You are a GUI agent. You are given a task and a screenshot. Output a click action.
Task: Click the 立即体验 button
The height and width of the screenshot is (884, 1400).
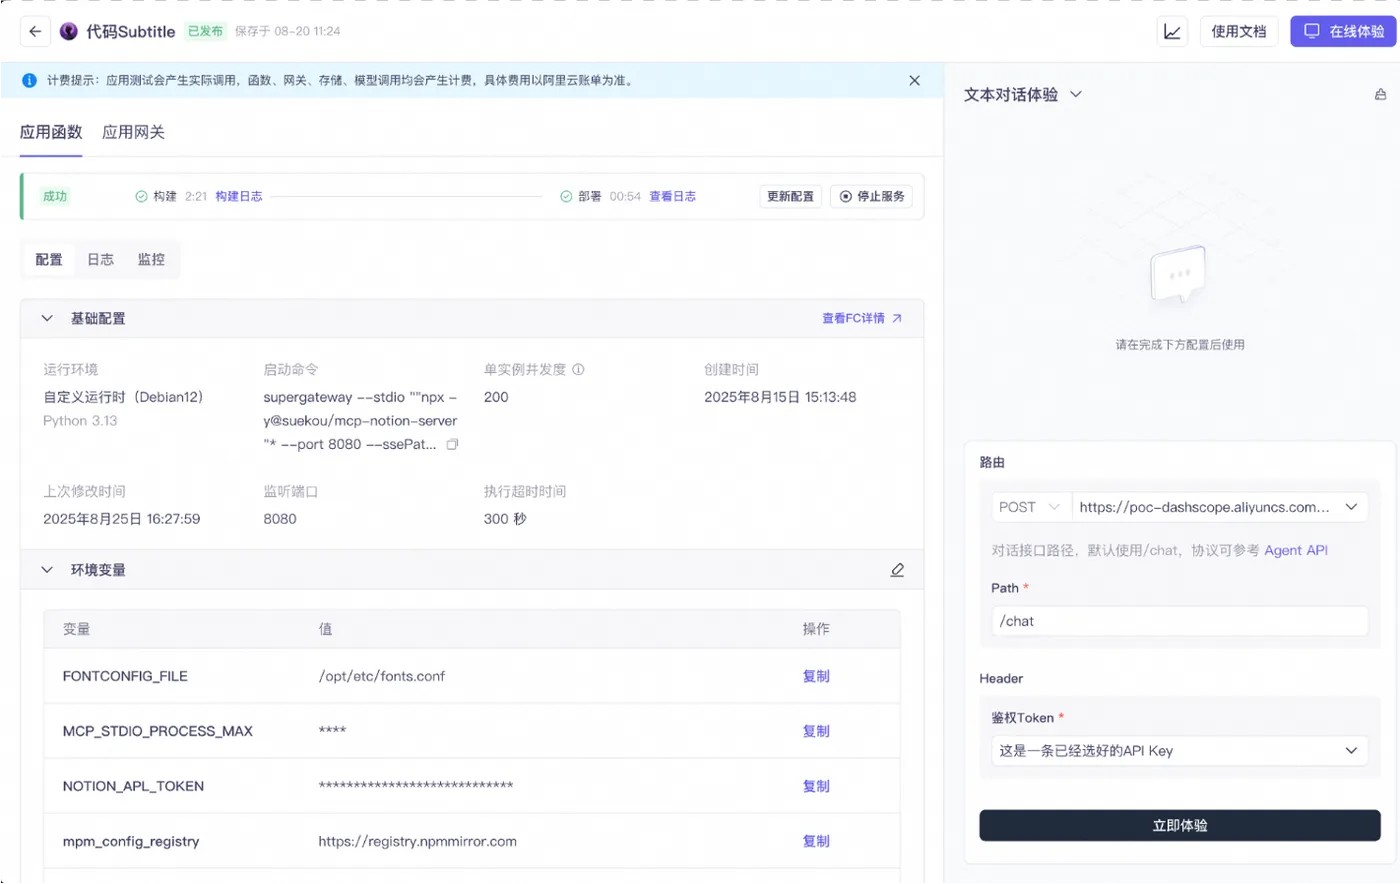click(x=1180, y=826)
